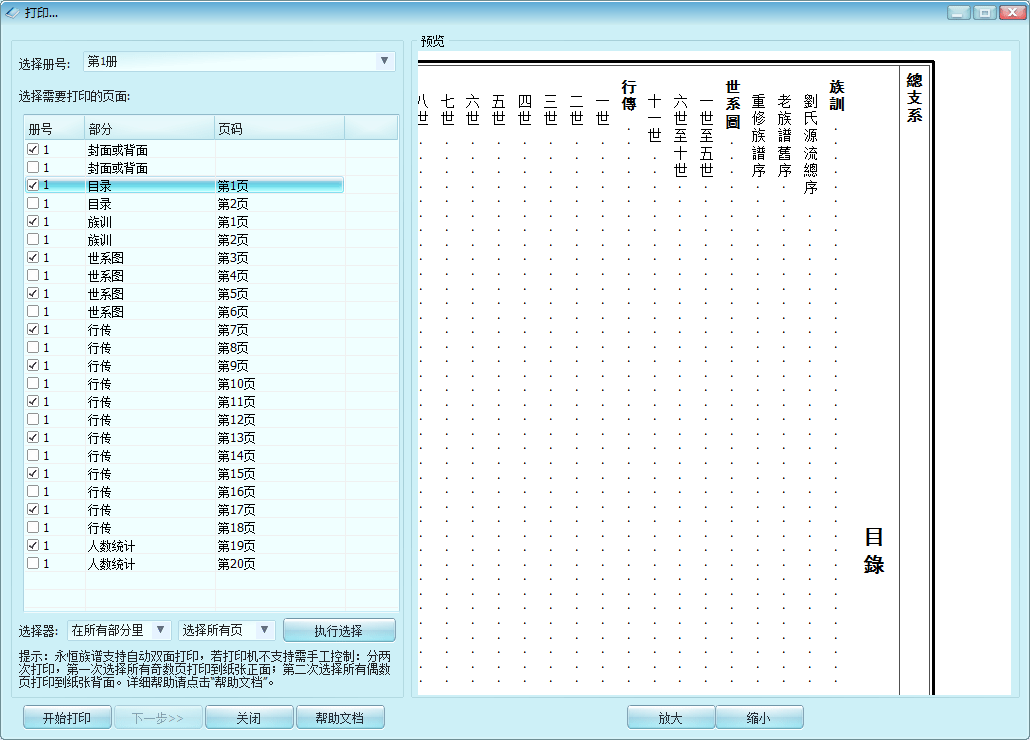Click the 目錄 heading in preview
Viewport: 1030px width, 740px height.
point(874,550)
